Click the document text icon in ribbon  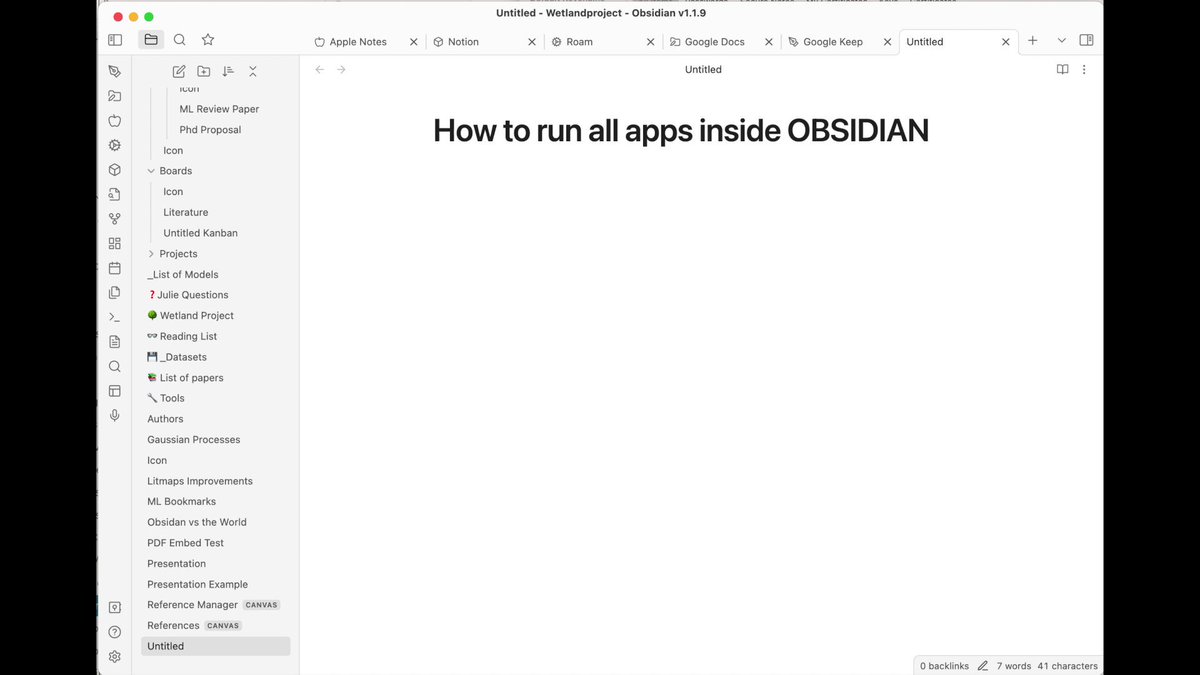(x=115, y=342)
